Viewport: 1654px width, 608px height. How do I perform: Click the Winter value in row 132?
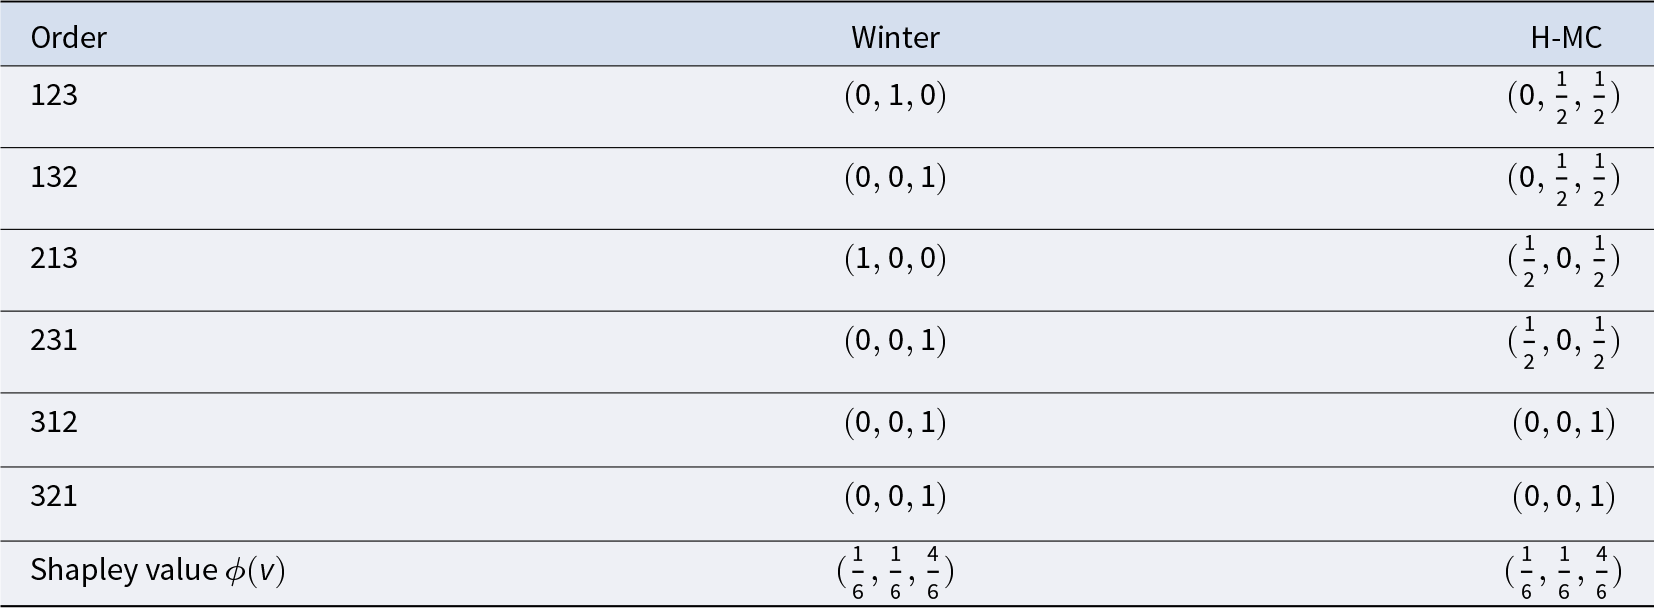(895, 178)
